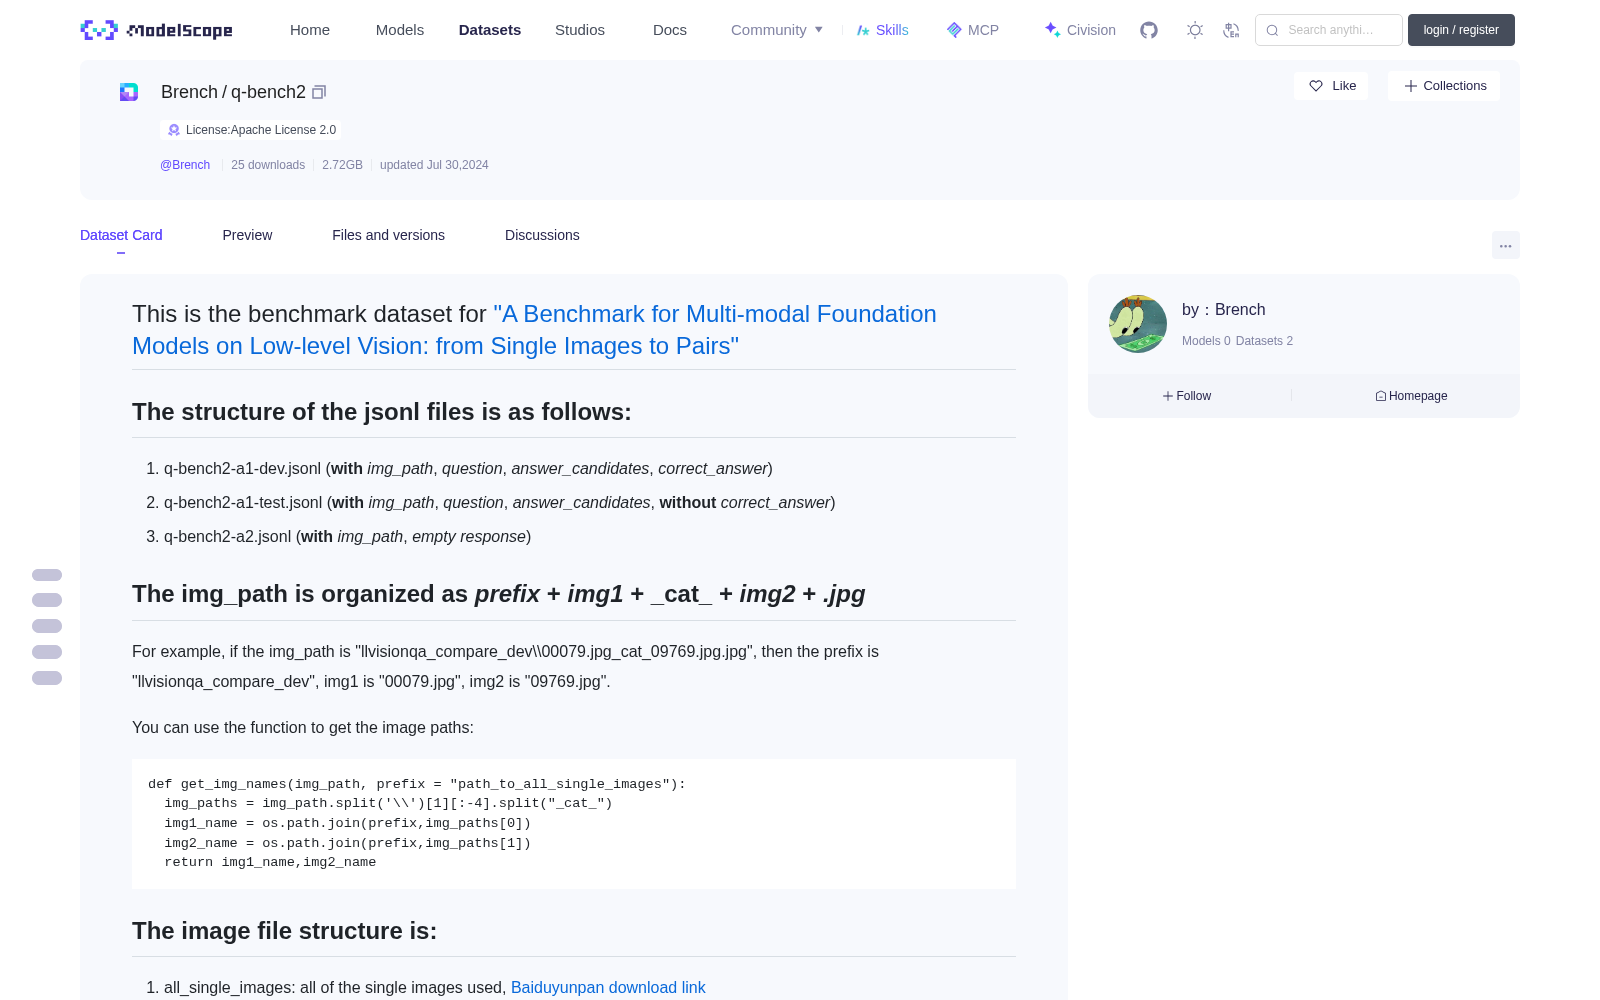Open the GitHub icon link
The image size is (1600, 1000).
pos(1149,30)
